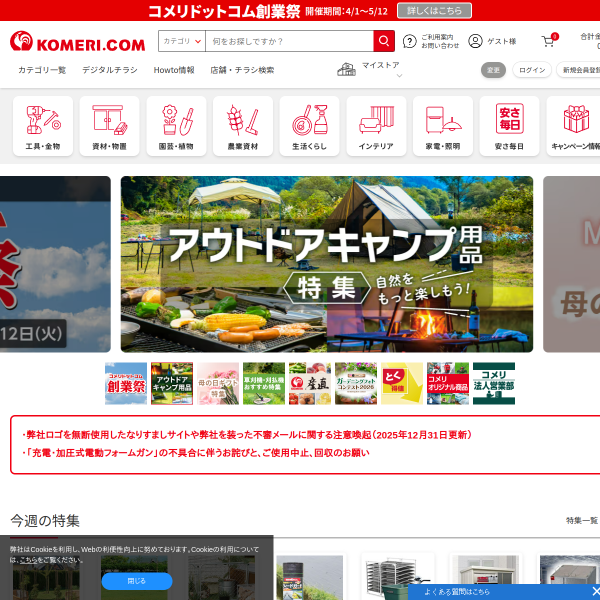
Task: Expand the マイストア chevron
Action: [399, 76]
